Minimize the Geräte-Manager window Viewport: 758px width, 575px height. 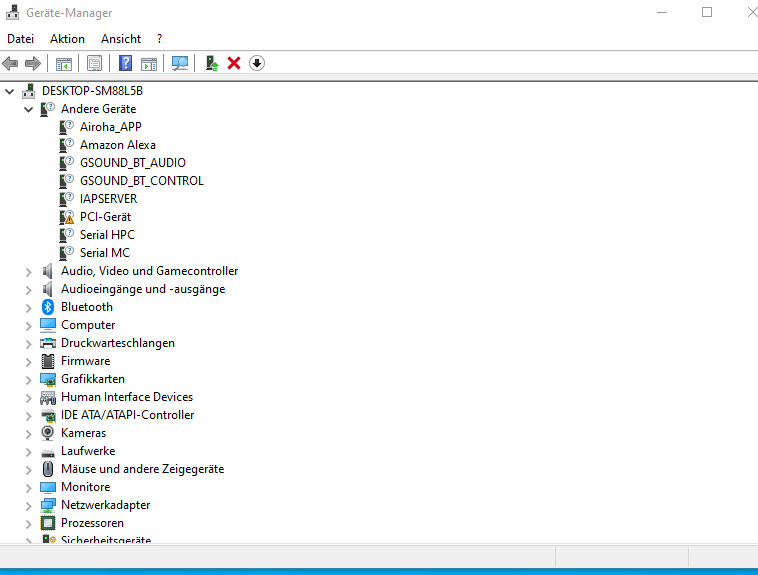[662, 12]
